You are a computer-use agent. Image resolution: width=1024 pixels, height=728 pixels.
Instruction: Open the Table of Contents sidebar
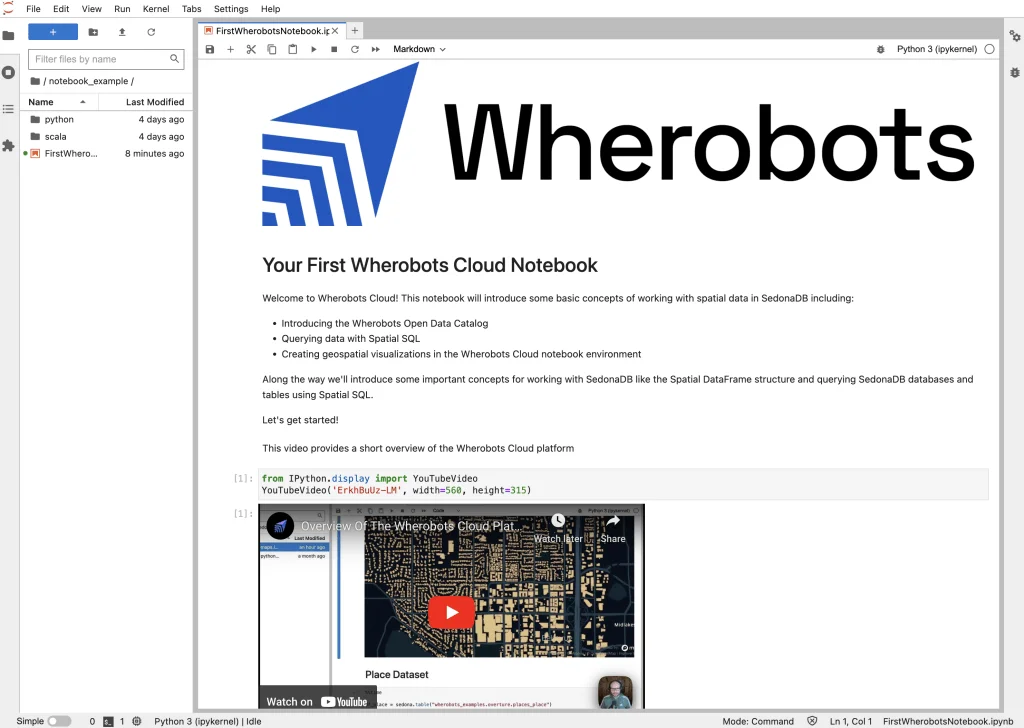[x=8, y=109]
